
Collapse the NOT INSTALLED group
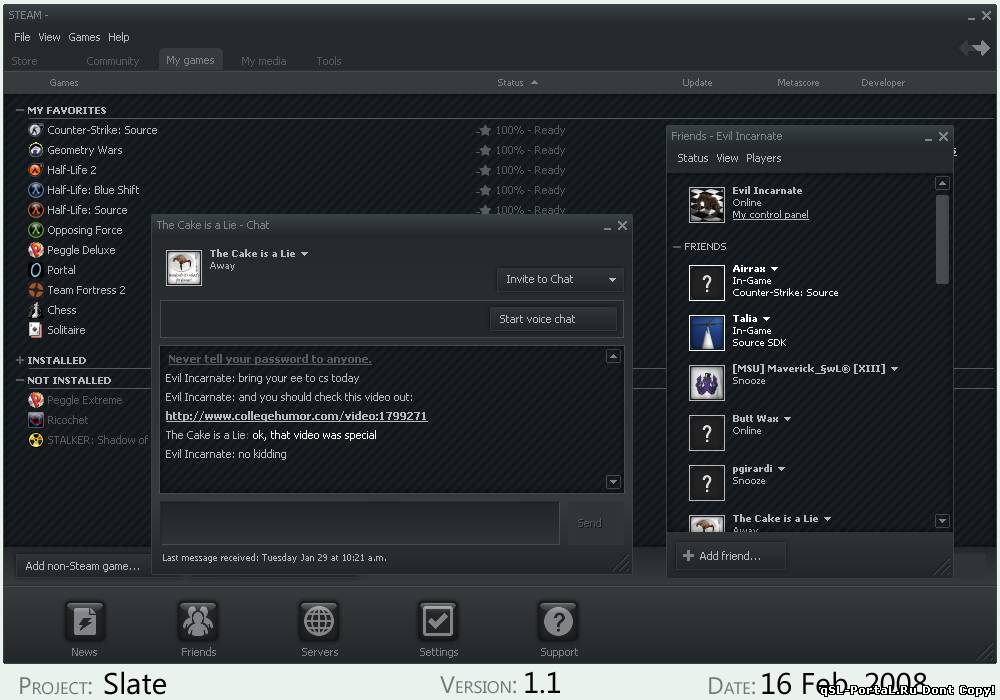(20, 380)
